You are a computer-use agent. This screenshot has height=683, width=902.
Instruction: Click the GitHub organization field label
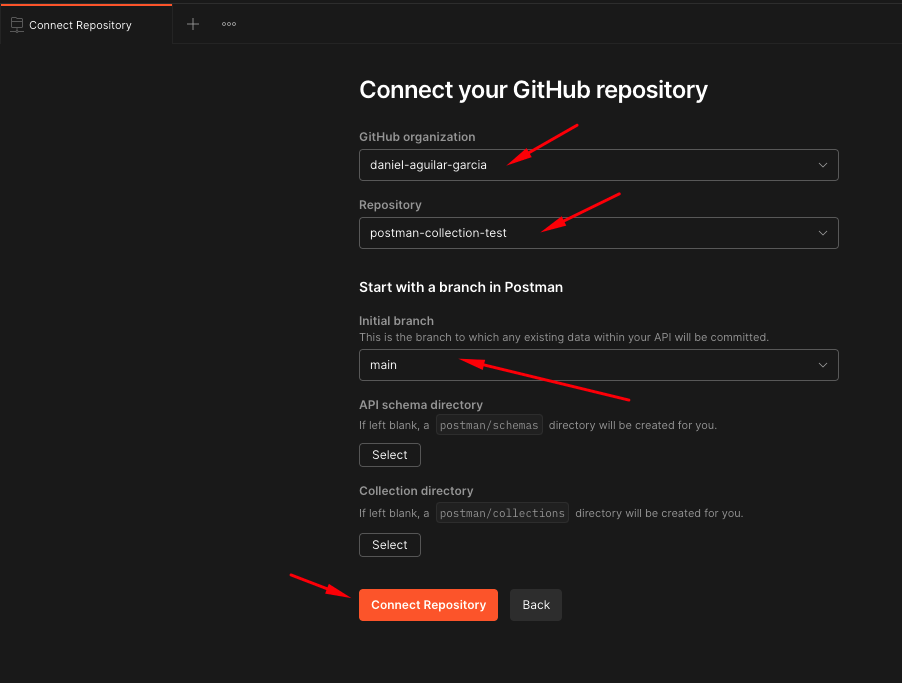pyautogui.click(x=417, y=137)
